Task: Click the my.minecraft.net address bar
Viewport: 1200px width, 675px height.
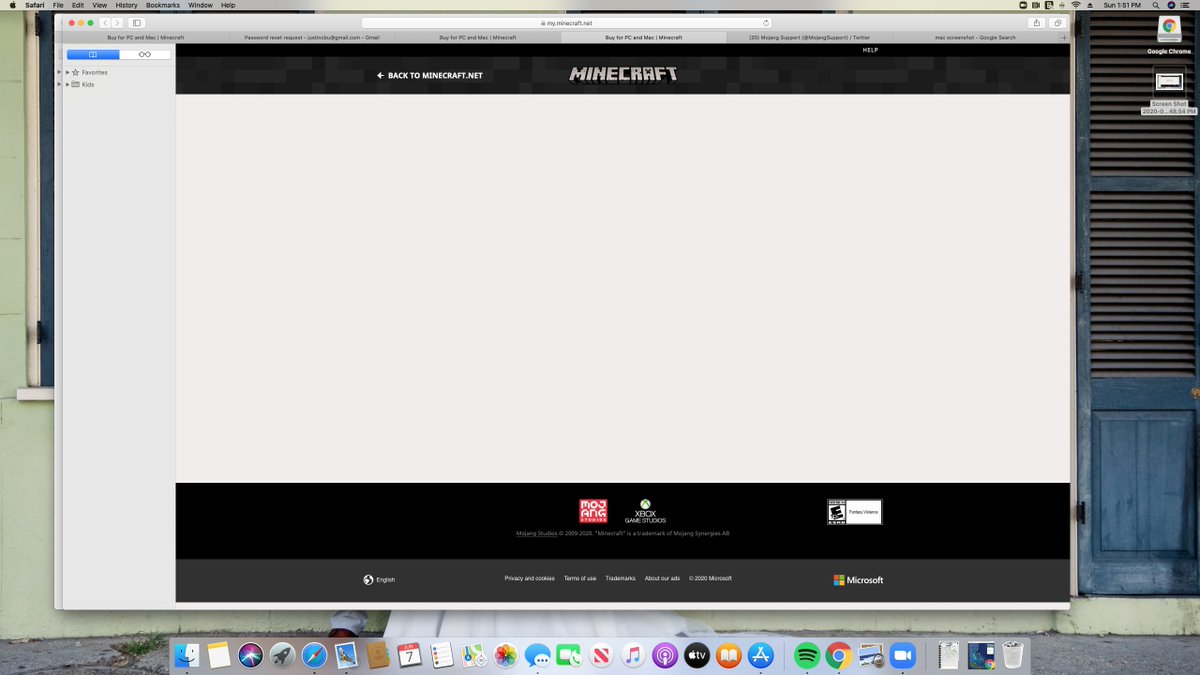Action: pos(567,22)
